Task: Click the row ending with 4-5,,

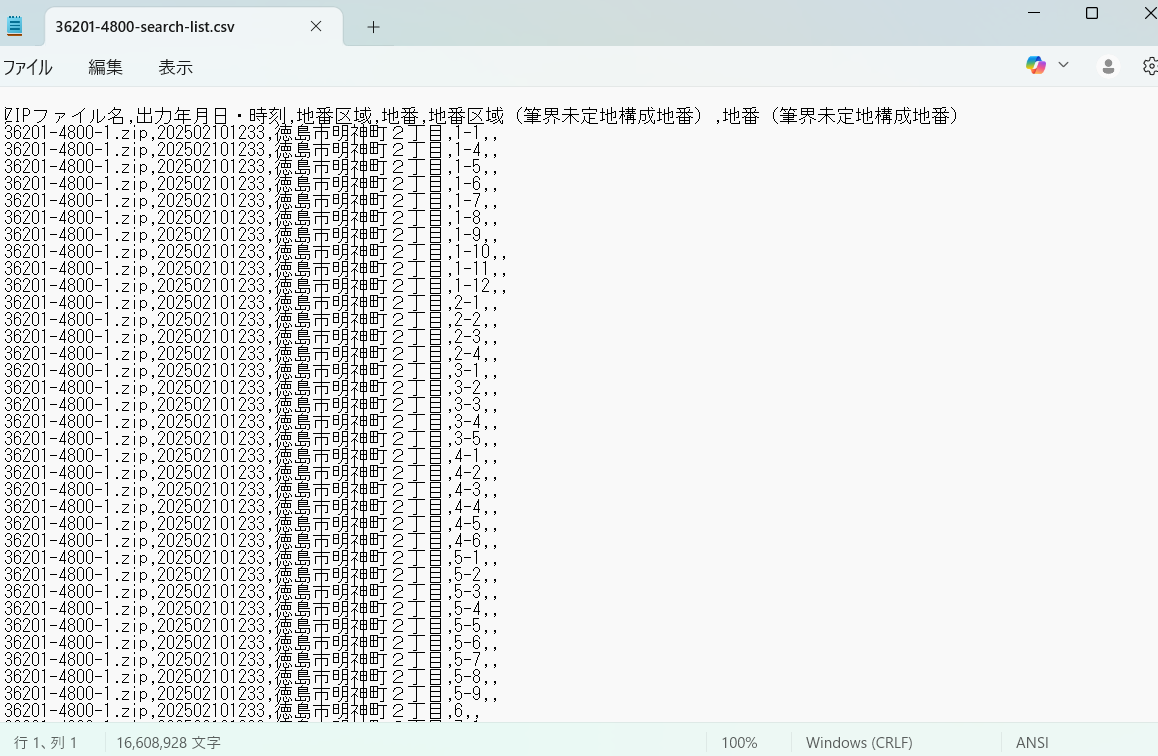Action: (x=251, y=523)
